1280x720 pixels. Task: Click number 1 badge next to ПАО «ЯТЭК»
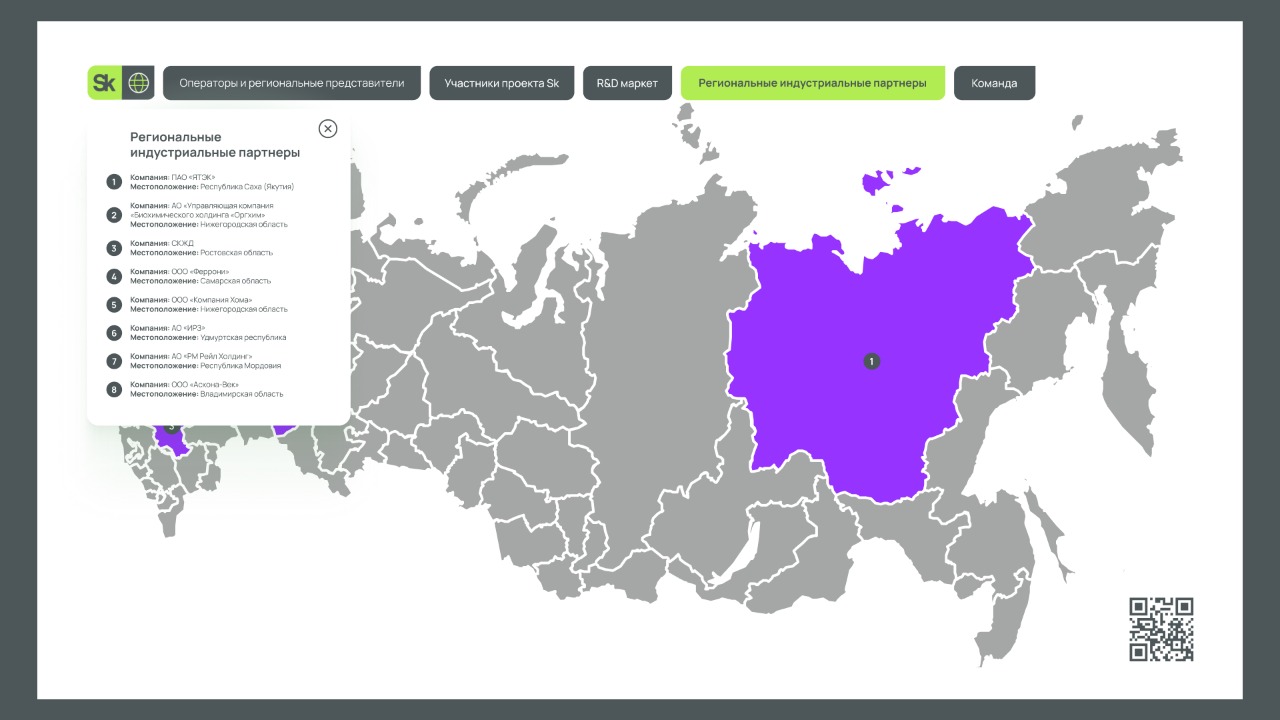click(x=114, y=182)
